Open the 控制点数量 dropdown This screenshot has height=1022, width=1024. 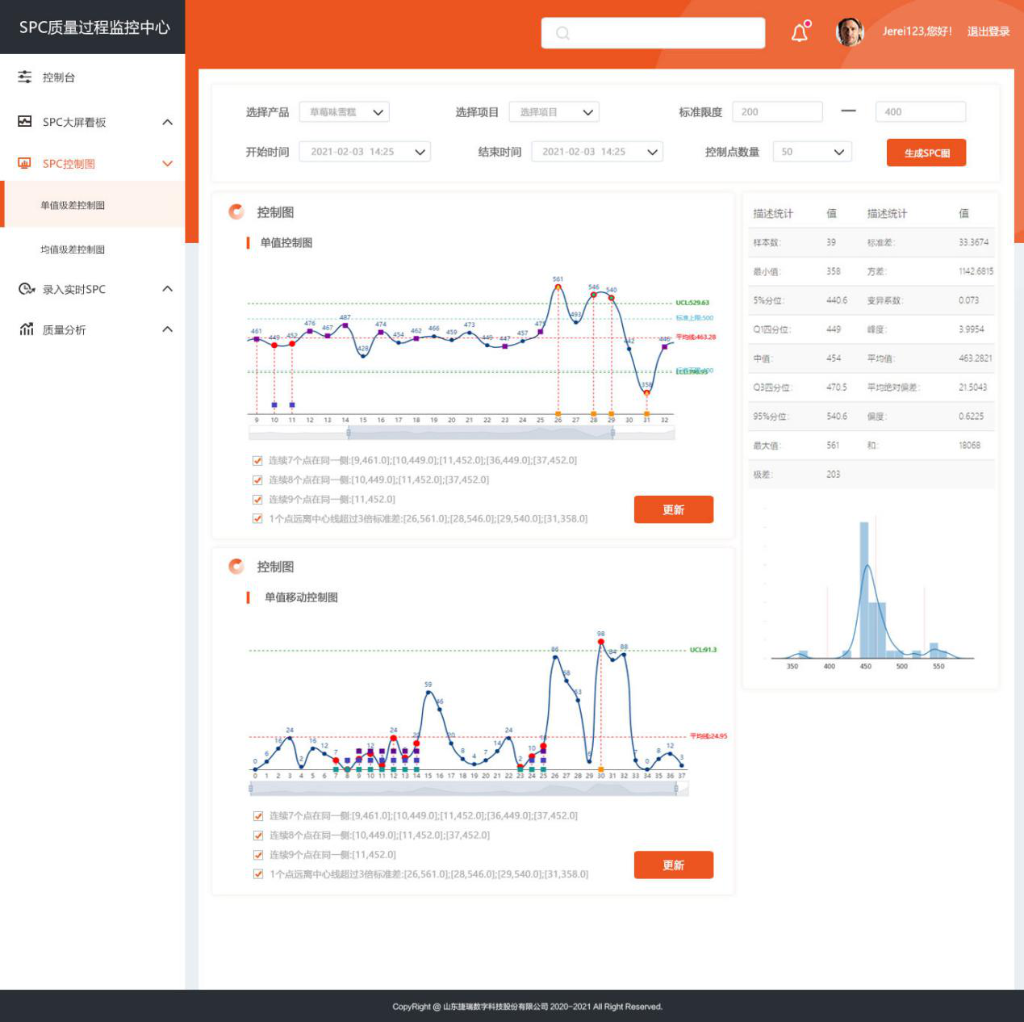click(x=811, y=152)
